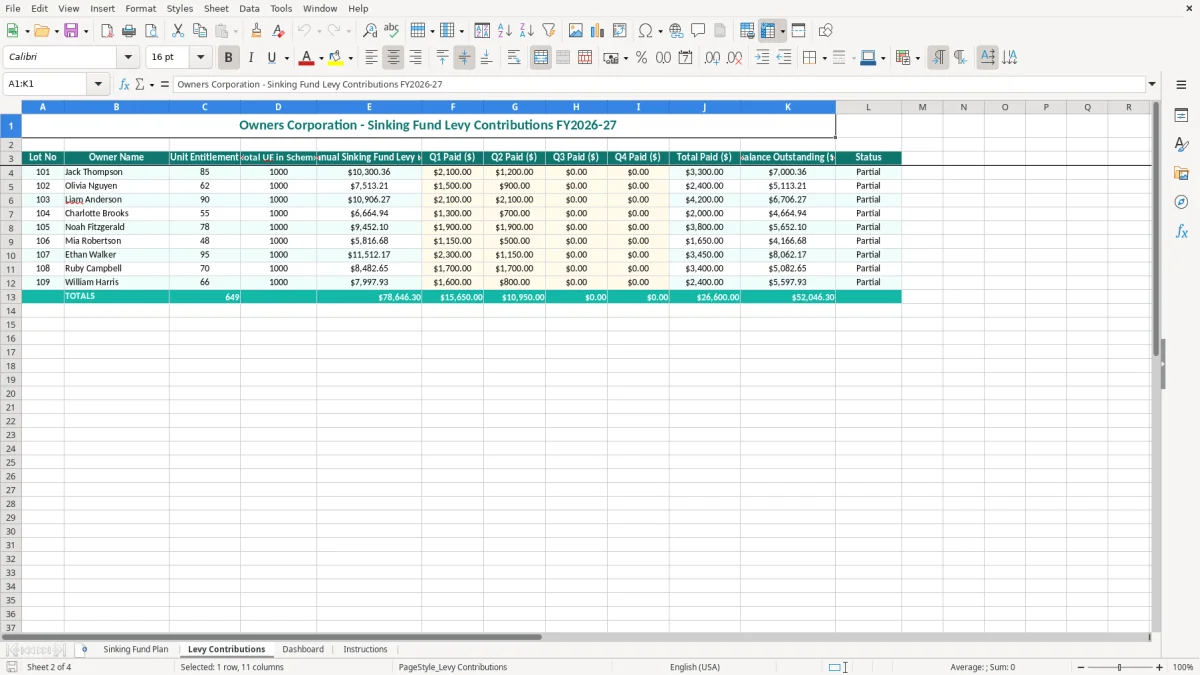Switch to Sinking Fund Plan tab
Viewport: 1200px width, 675px height.
[x=136, y=650]
